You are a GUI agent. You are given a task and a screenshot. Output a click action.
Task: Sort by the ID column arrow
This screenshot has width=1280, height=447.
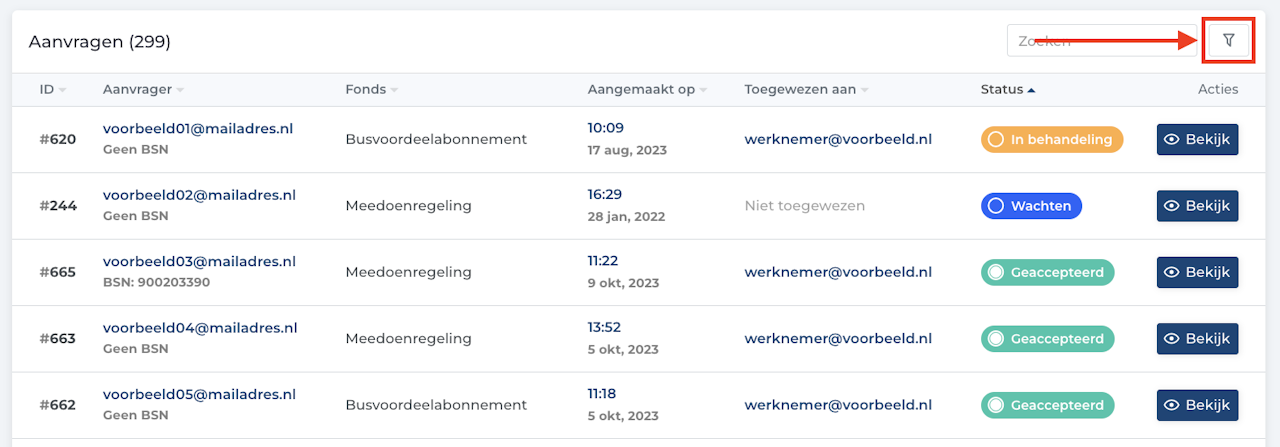pos(62,90)
